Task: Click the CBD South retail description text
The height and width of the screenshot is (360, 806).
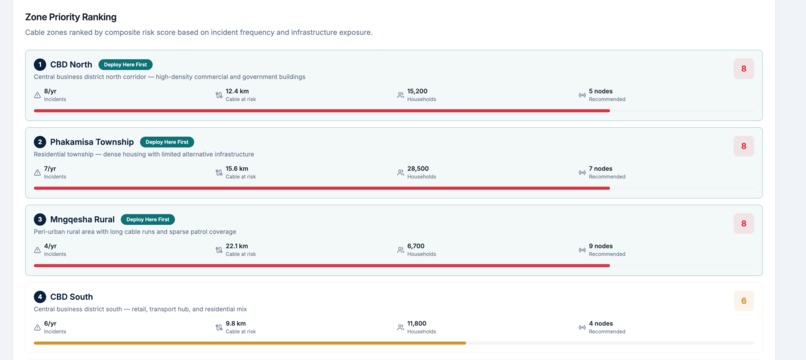Action: click(x=140, y=309)
